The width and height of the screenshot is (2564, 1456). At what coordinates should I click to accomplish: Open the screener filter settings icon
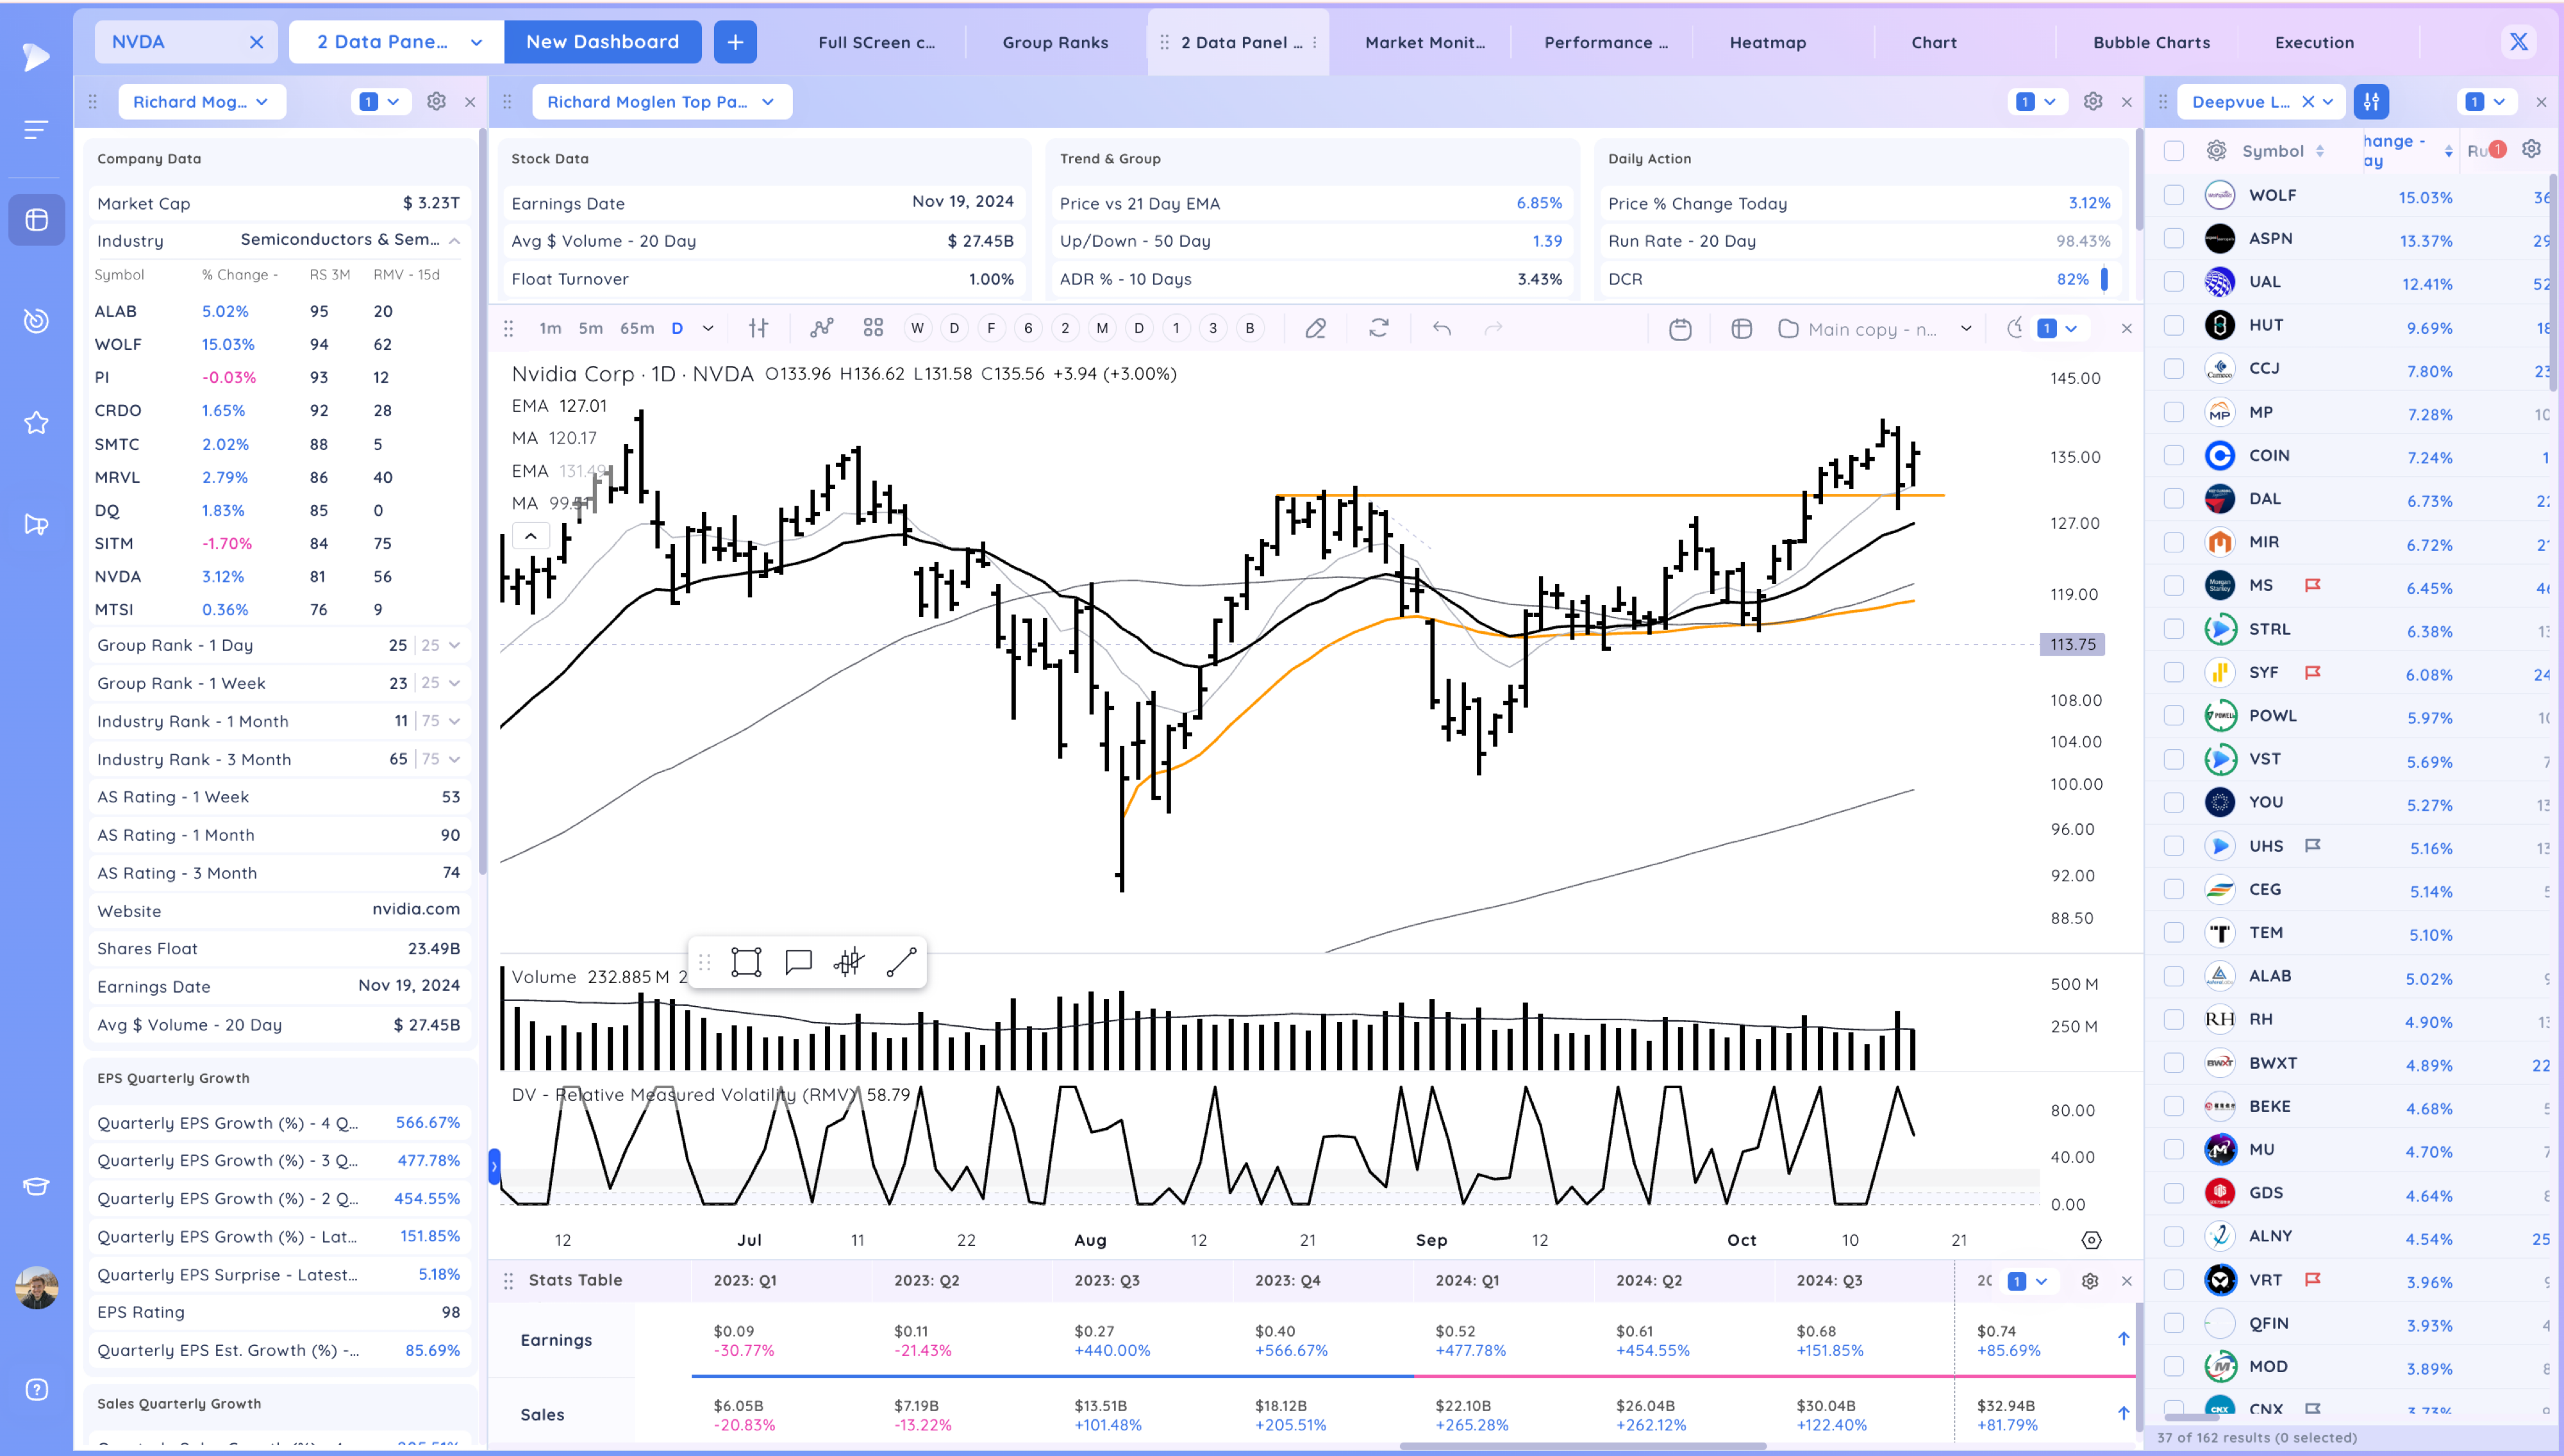(2371, 101)
